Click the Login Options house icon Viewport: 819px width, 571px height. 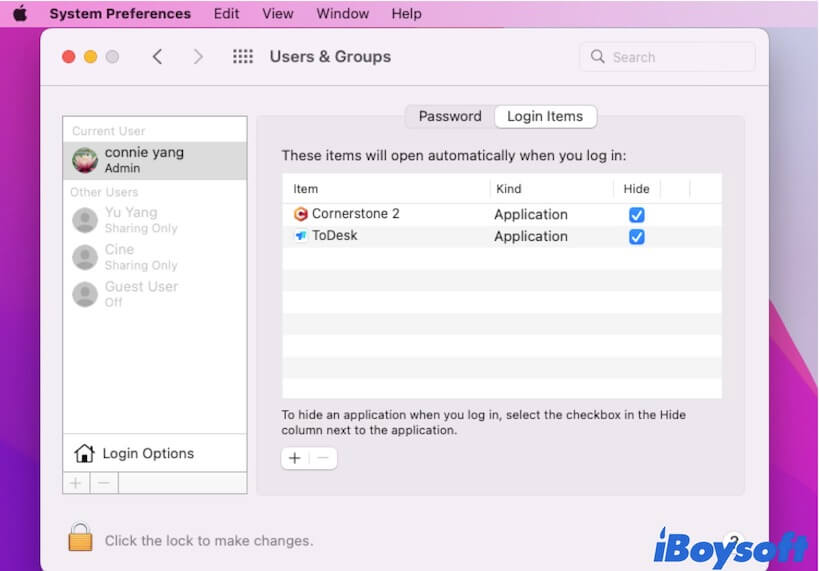pyautogui.click(x=84, y=453)
